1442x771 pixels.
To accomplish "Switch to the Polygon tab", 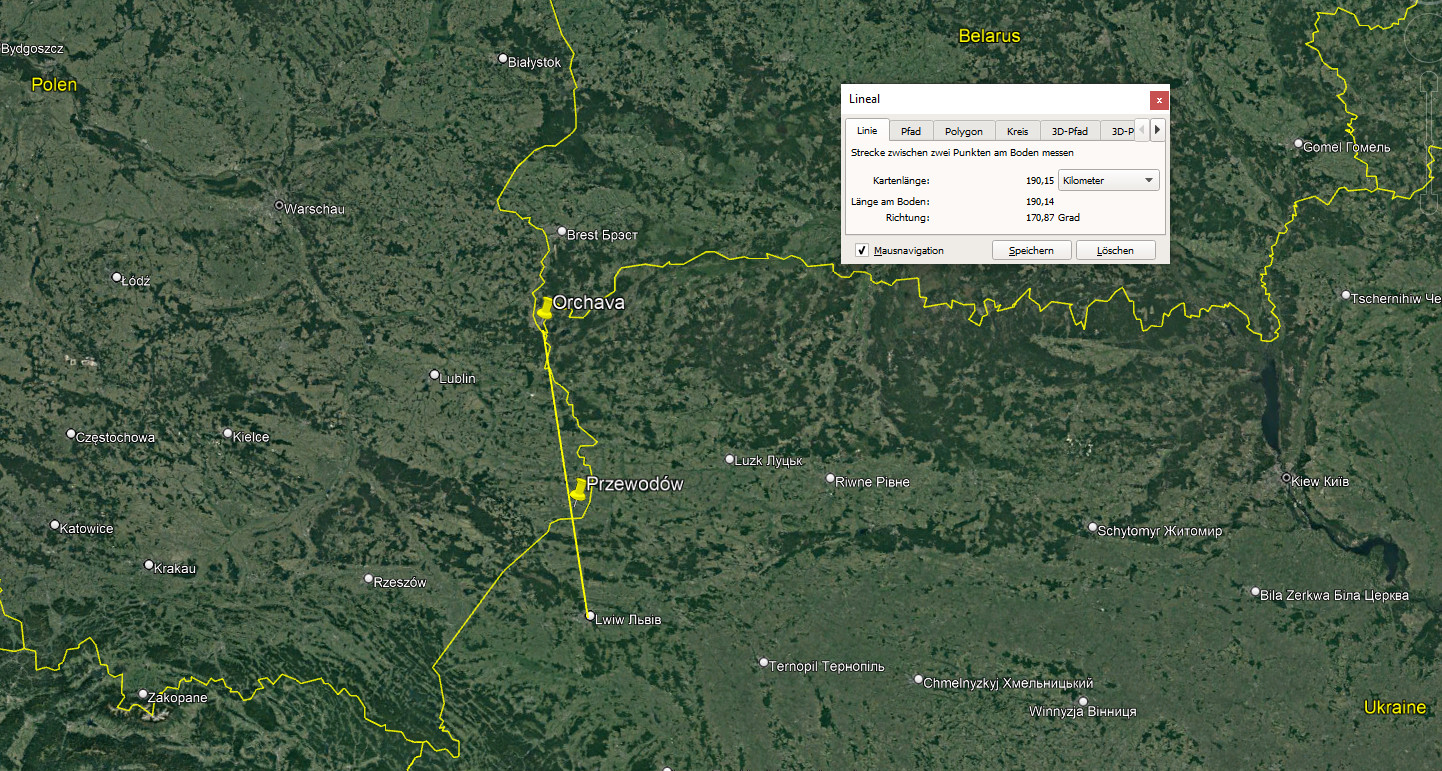I will tap(964, 131).
